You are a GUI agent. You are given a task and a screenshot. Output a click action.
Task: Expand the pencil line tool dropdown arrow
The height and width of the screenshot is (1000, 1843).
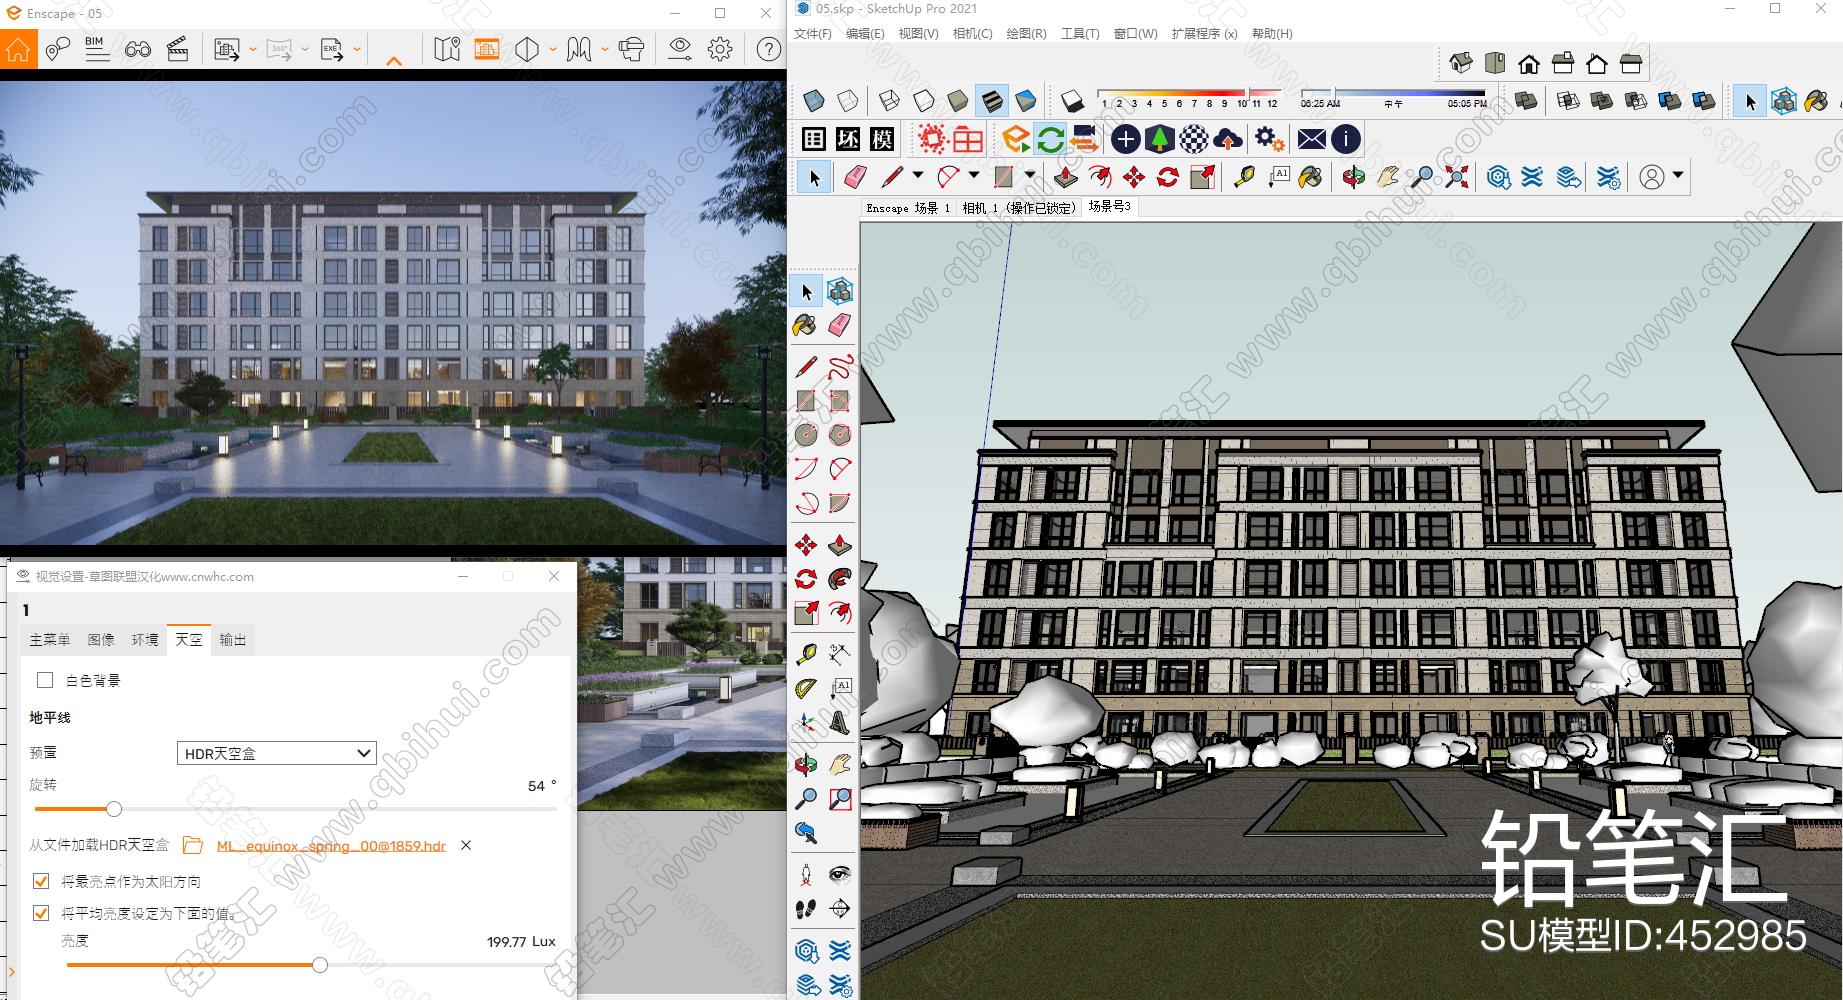917,176
